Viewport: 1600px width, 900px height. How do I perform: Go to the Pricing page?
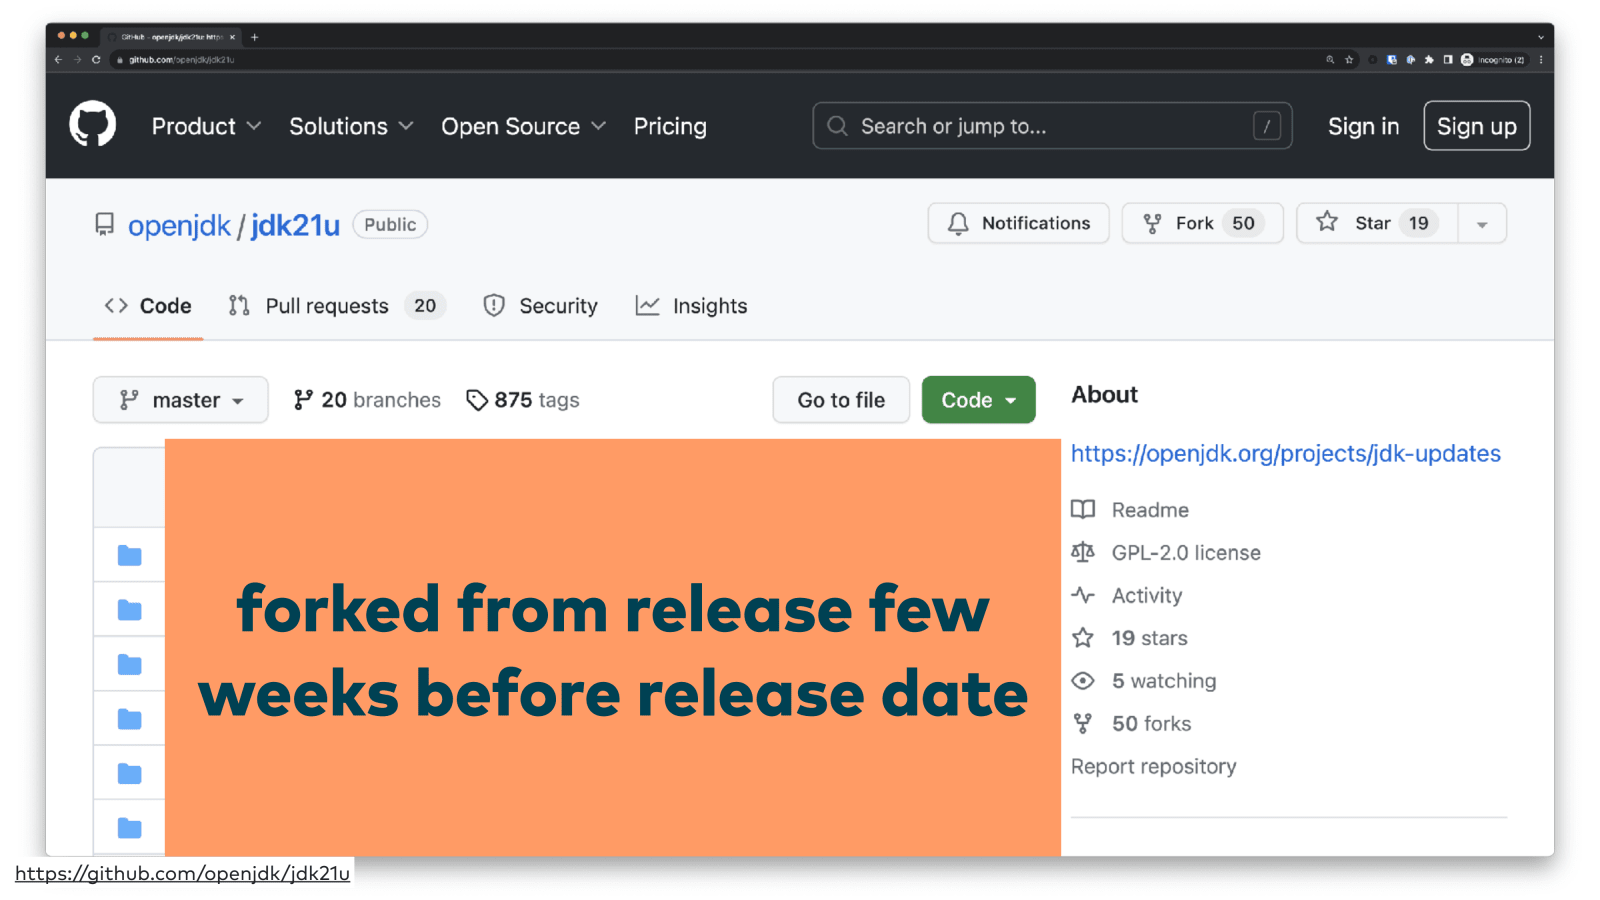coord(670,126)
